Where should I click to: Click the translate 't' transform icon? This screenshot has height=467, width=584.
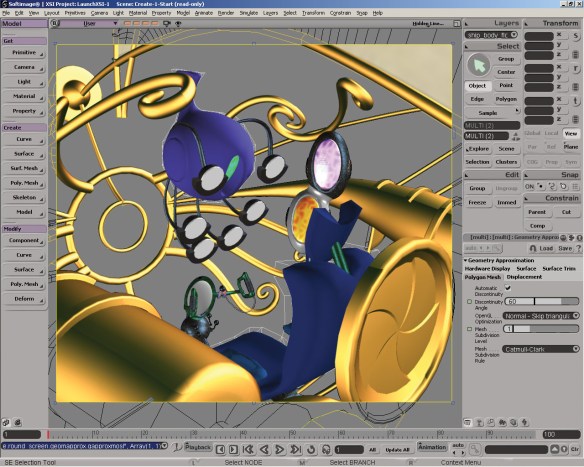pos(576,101)
